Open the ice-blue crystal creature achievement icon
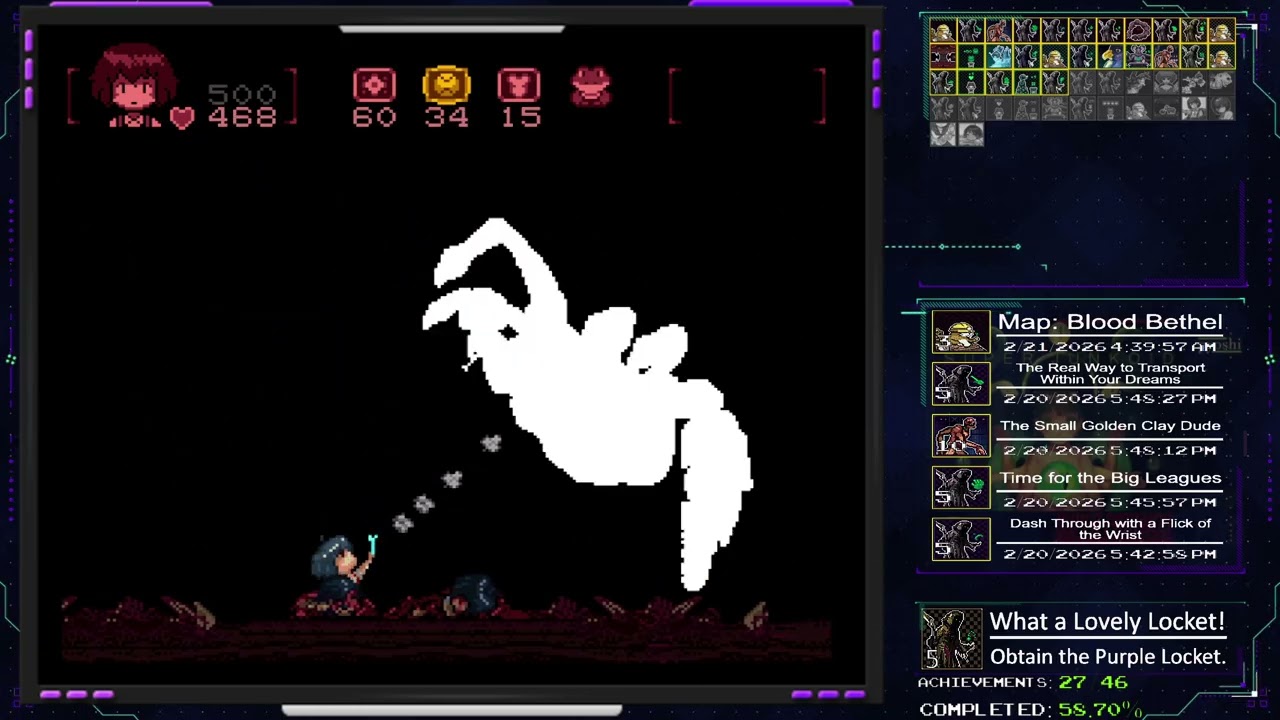Image resolution: width=1280 pixels, height=720 pixels. click(999, 56)
